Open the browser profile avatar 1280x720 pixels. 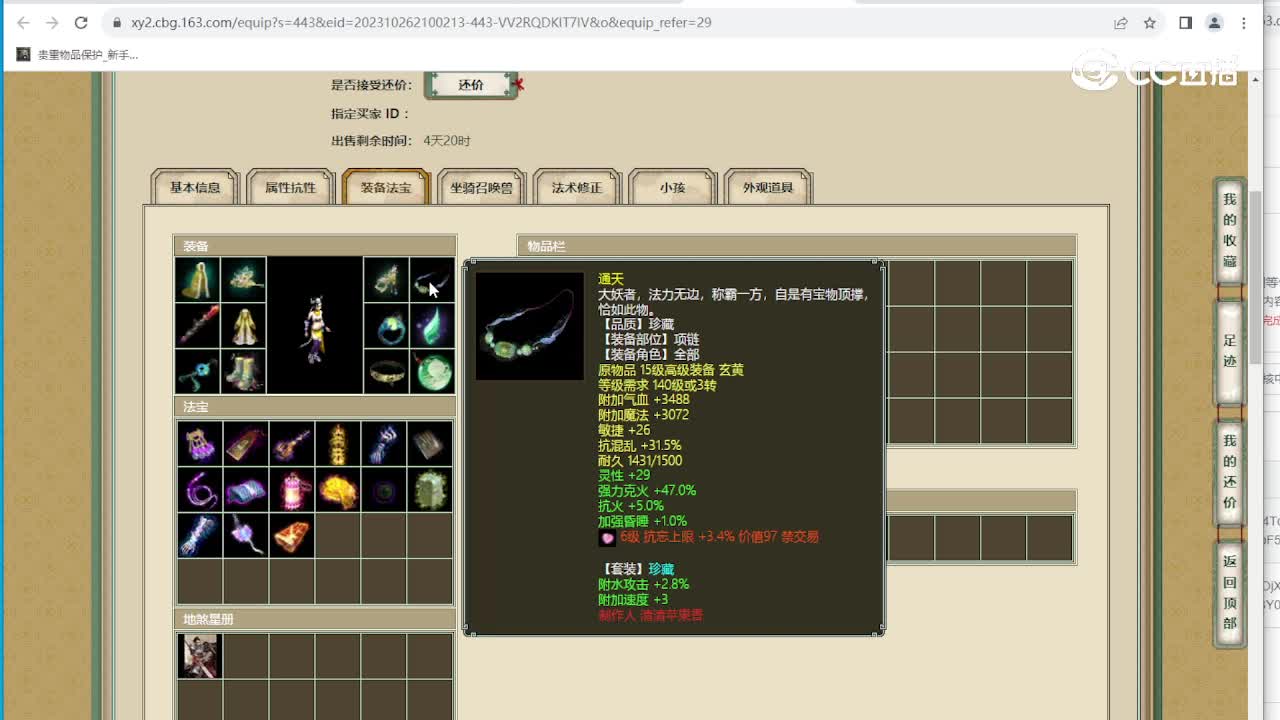(1215, 22)
